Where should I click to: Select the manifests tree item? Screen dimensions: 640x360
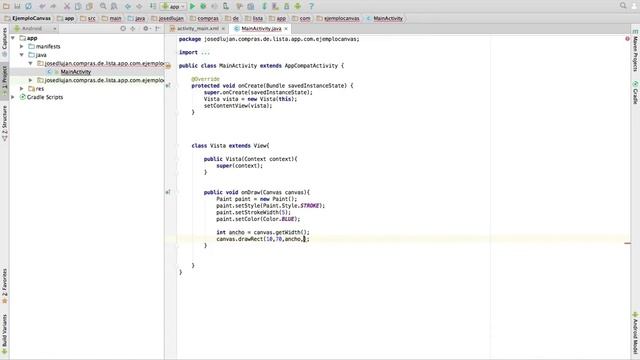tap(48, 47)
